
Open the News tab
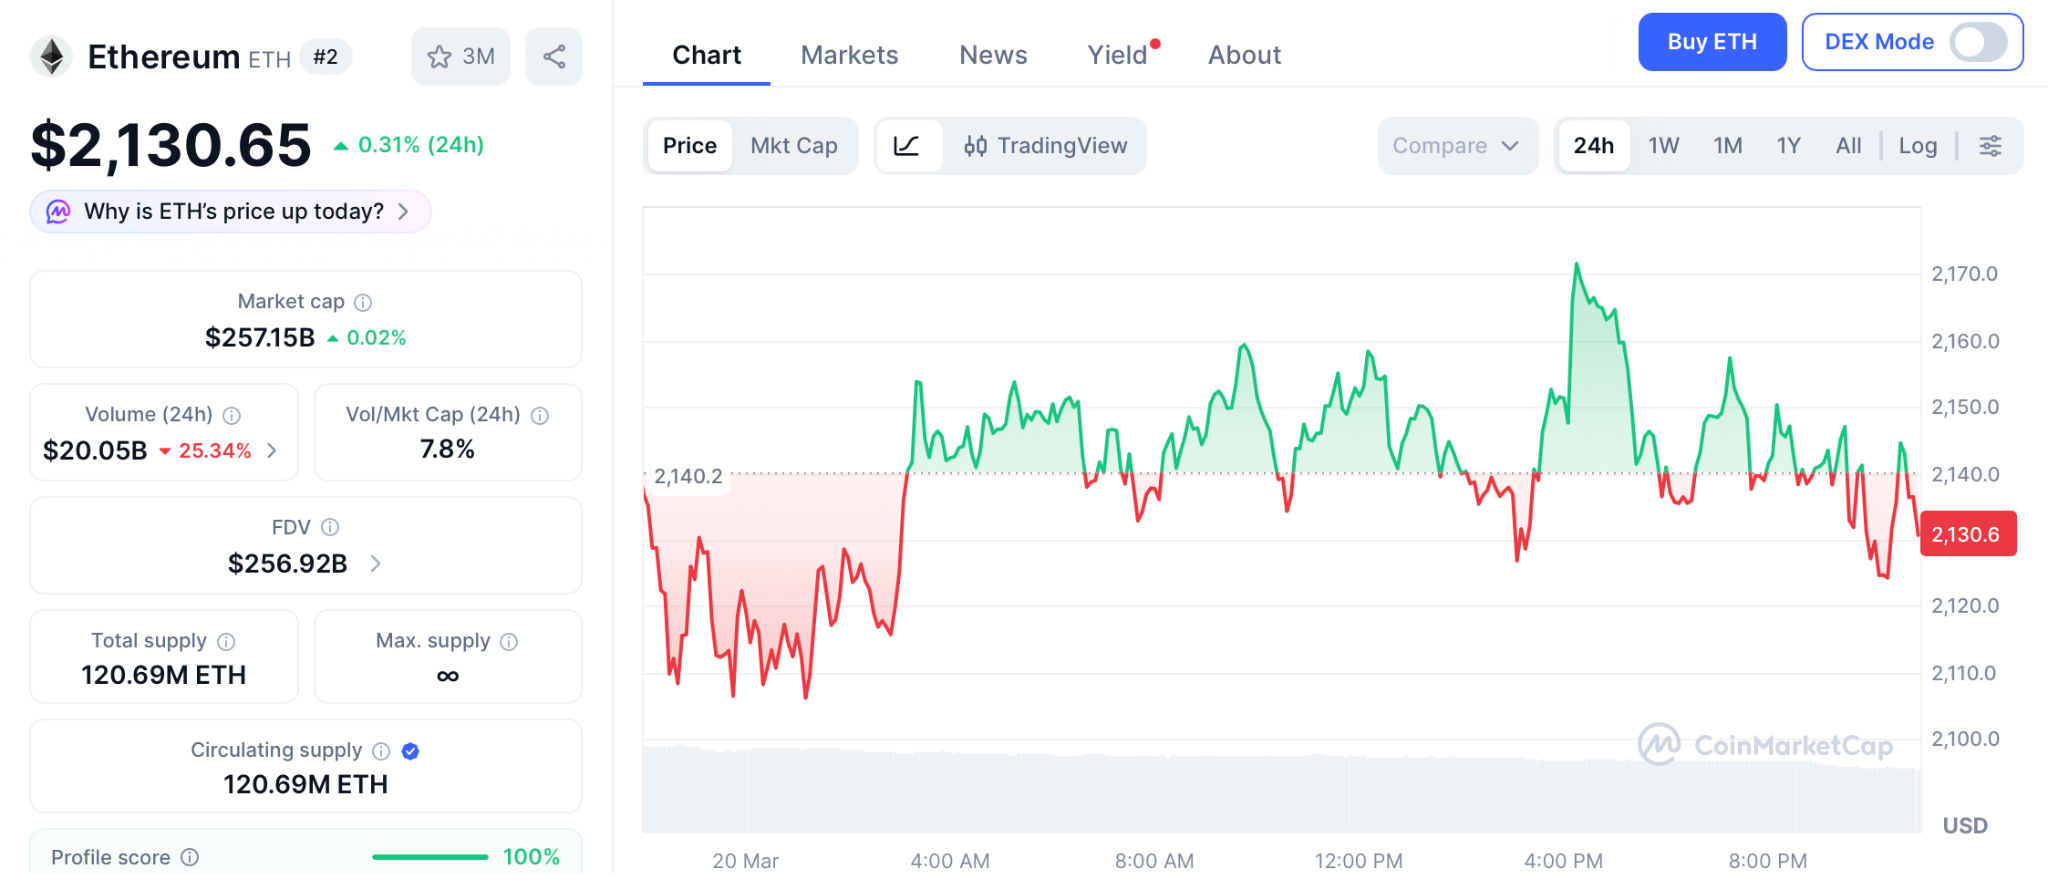click(993, 55)
